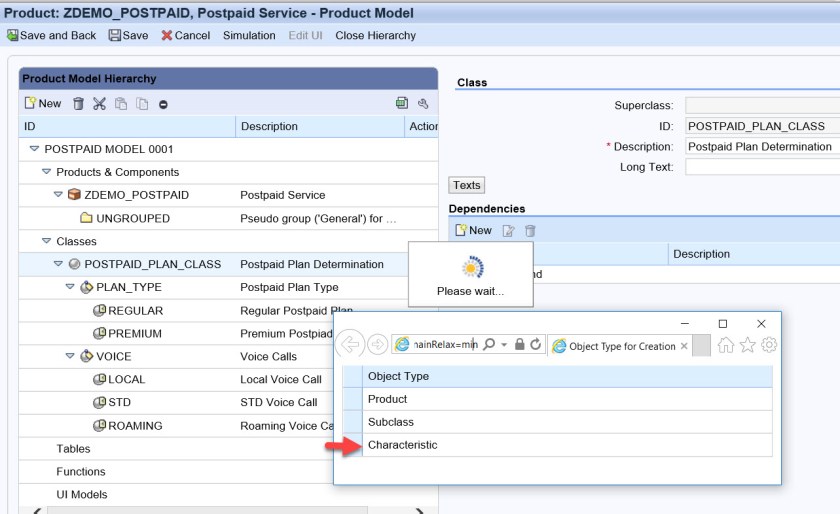Collapse the POSTPAID MODEL 0001 node

coord(34,149)
